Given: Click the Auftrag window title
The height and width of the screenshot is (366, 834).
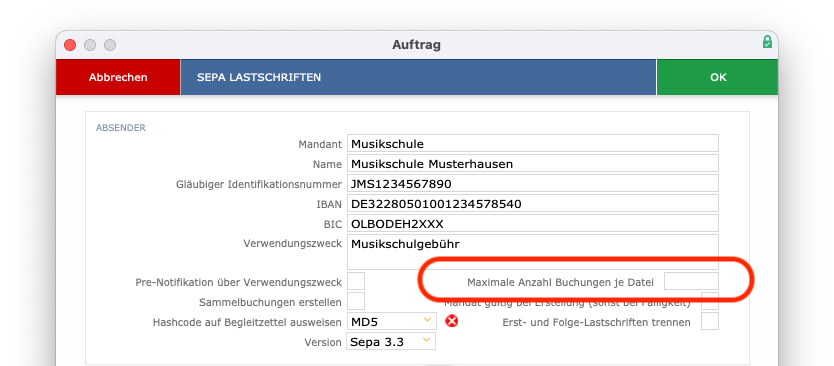Looking at the screenshot, I should coord(416,45).
